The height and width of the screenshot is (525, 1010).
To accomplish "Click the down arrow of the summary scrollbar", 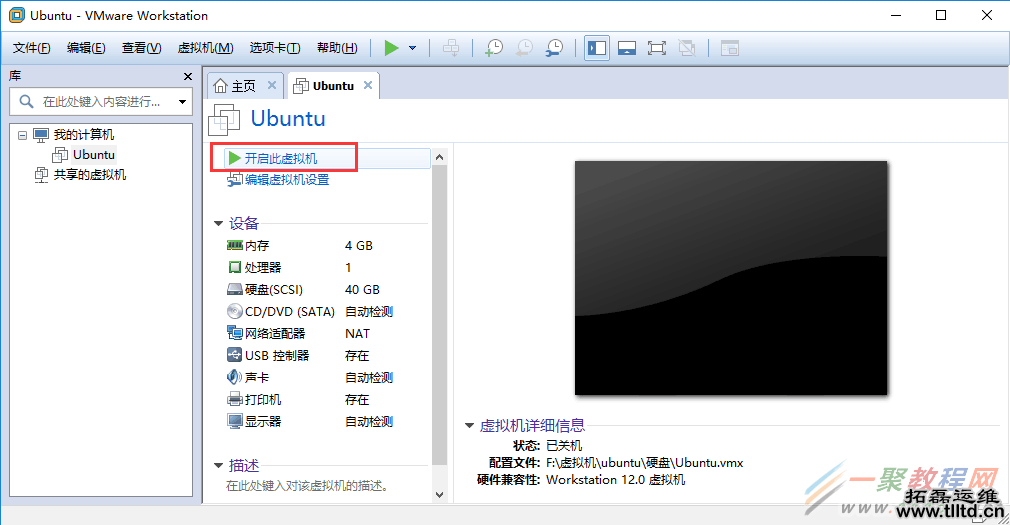I will coord(439,495).
